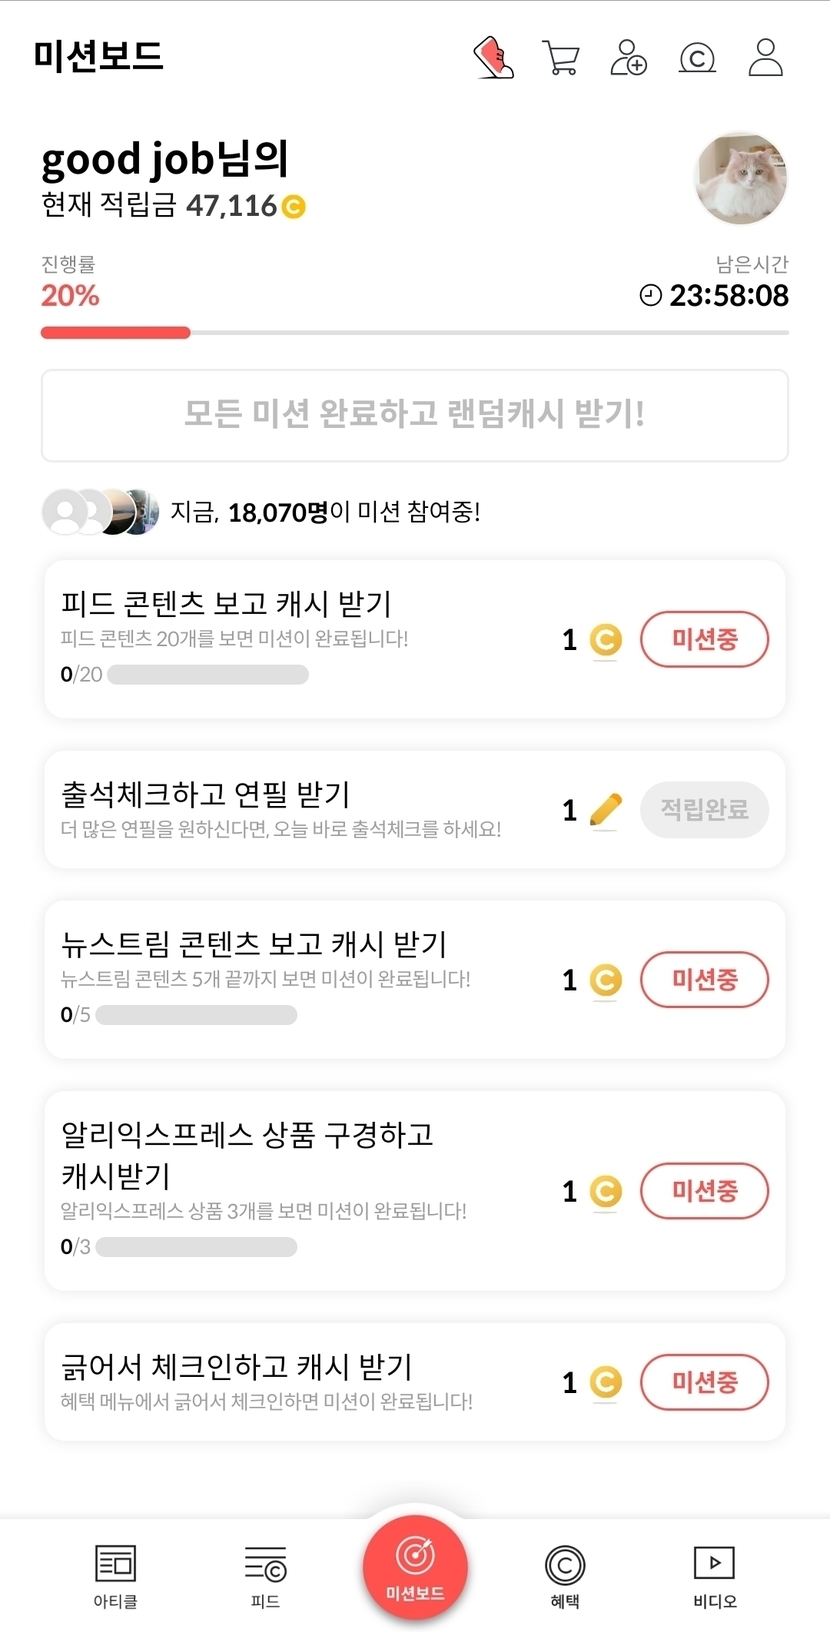Tap the 적립완료 button for attendance check
This screenshot has height=1632, width=830.
pos(704,809)
